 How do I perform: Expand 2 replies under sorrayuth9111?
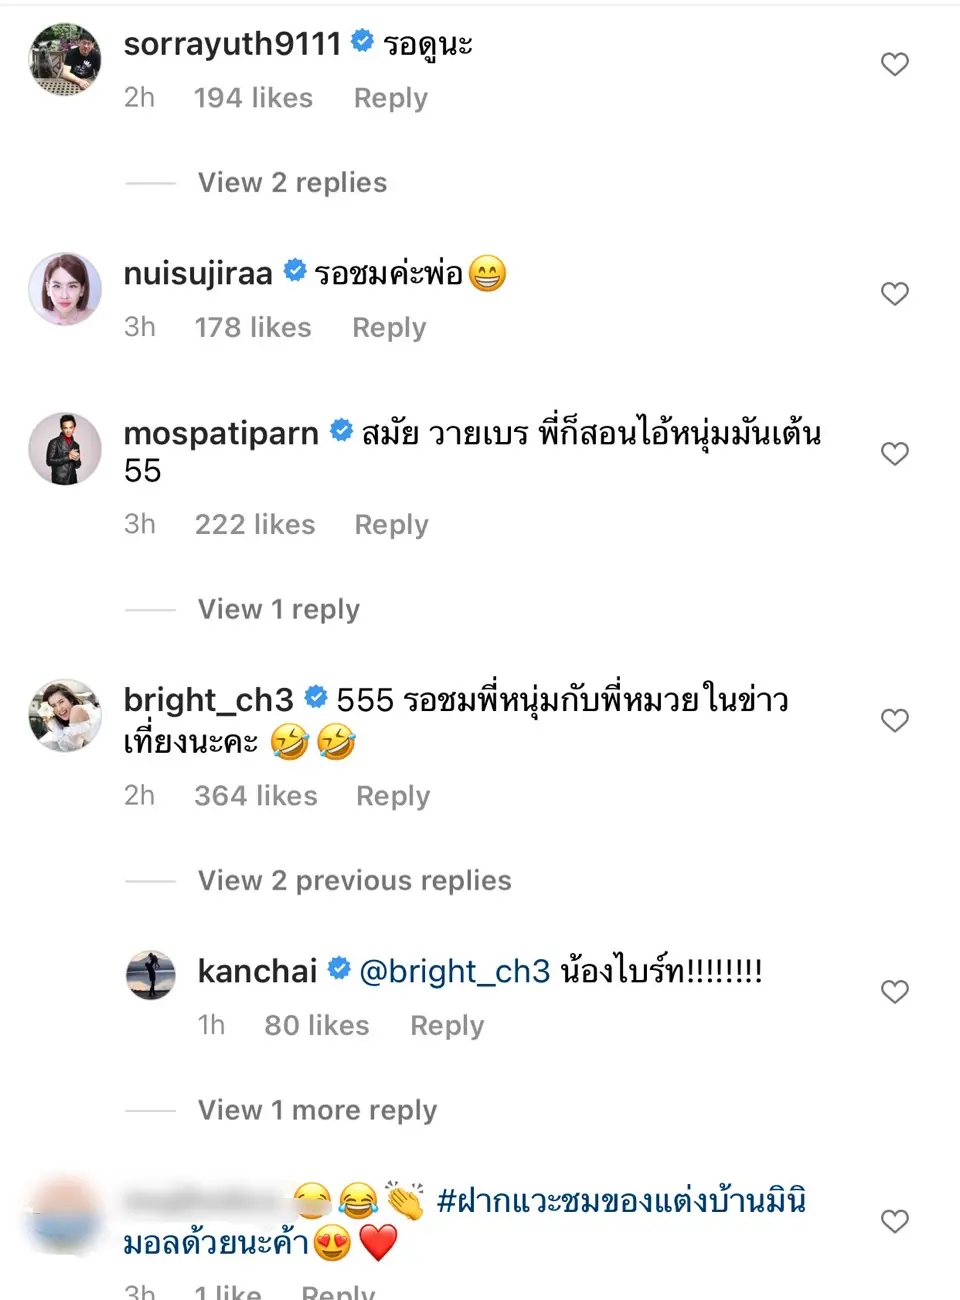[x=292, y=183]
